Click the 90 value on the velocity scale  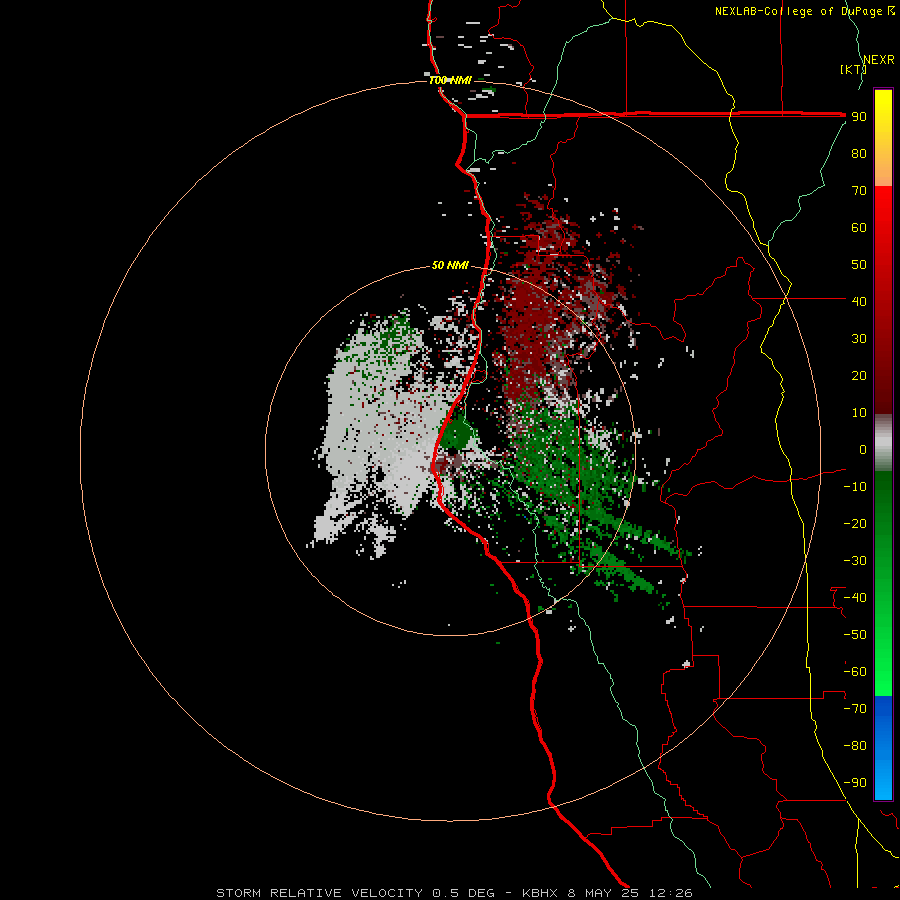tap(859, 117)
